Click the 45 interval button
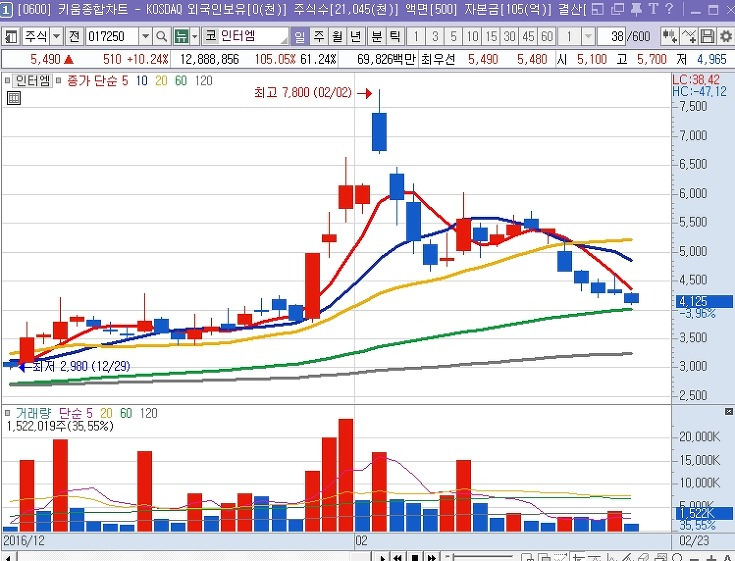The image size is (735, 561). coord(528,36)
